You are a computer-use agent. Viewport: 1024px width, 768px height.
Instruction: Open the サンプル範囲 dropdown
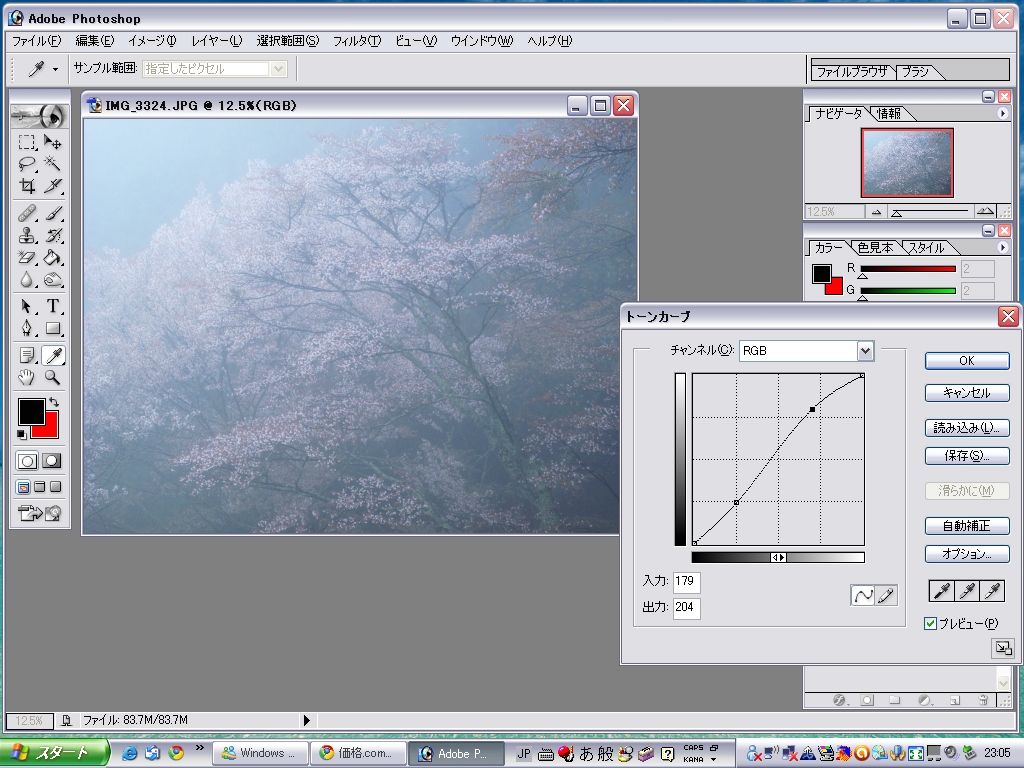(278, 69)
